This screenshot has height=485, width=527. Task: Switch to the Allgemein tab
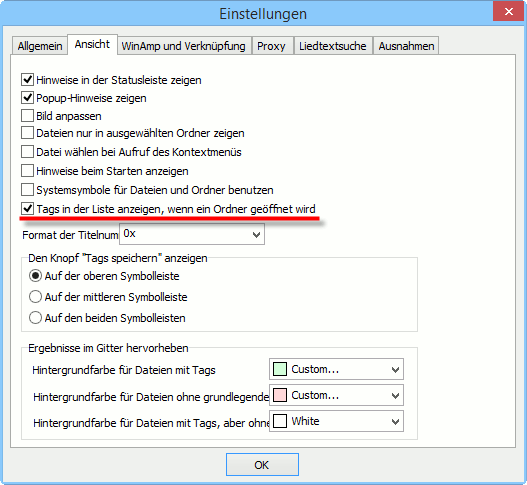[x=40, y=46]
